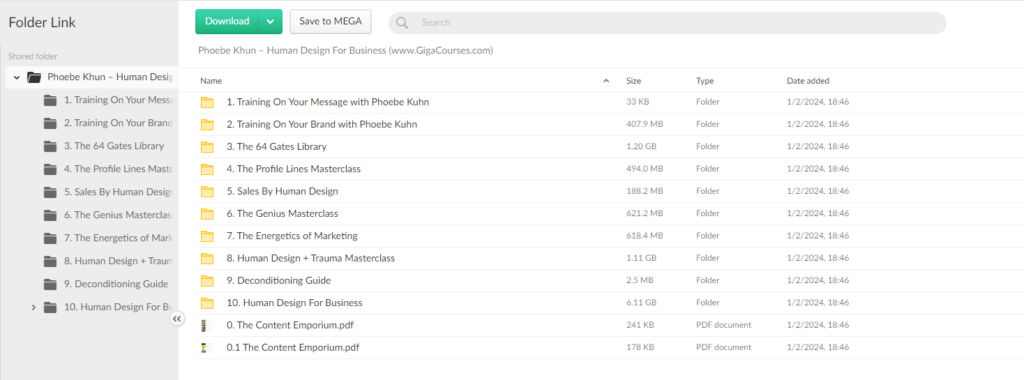Click the PDF icon of 0.1 The Content Emporium.pdf
The height and width of the screenshot is (380, 1024).
207,347
